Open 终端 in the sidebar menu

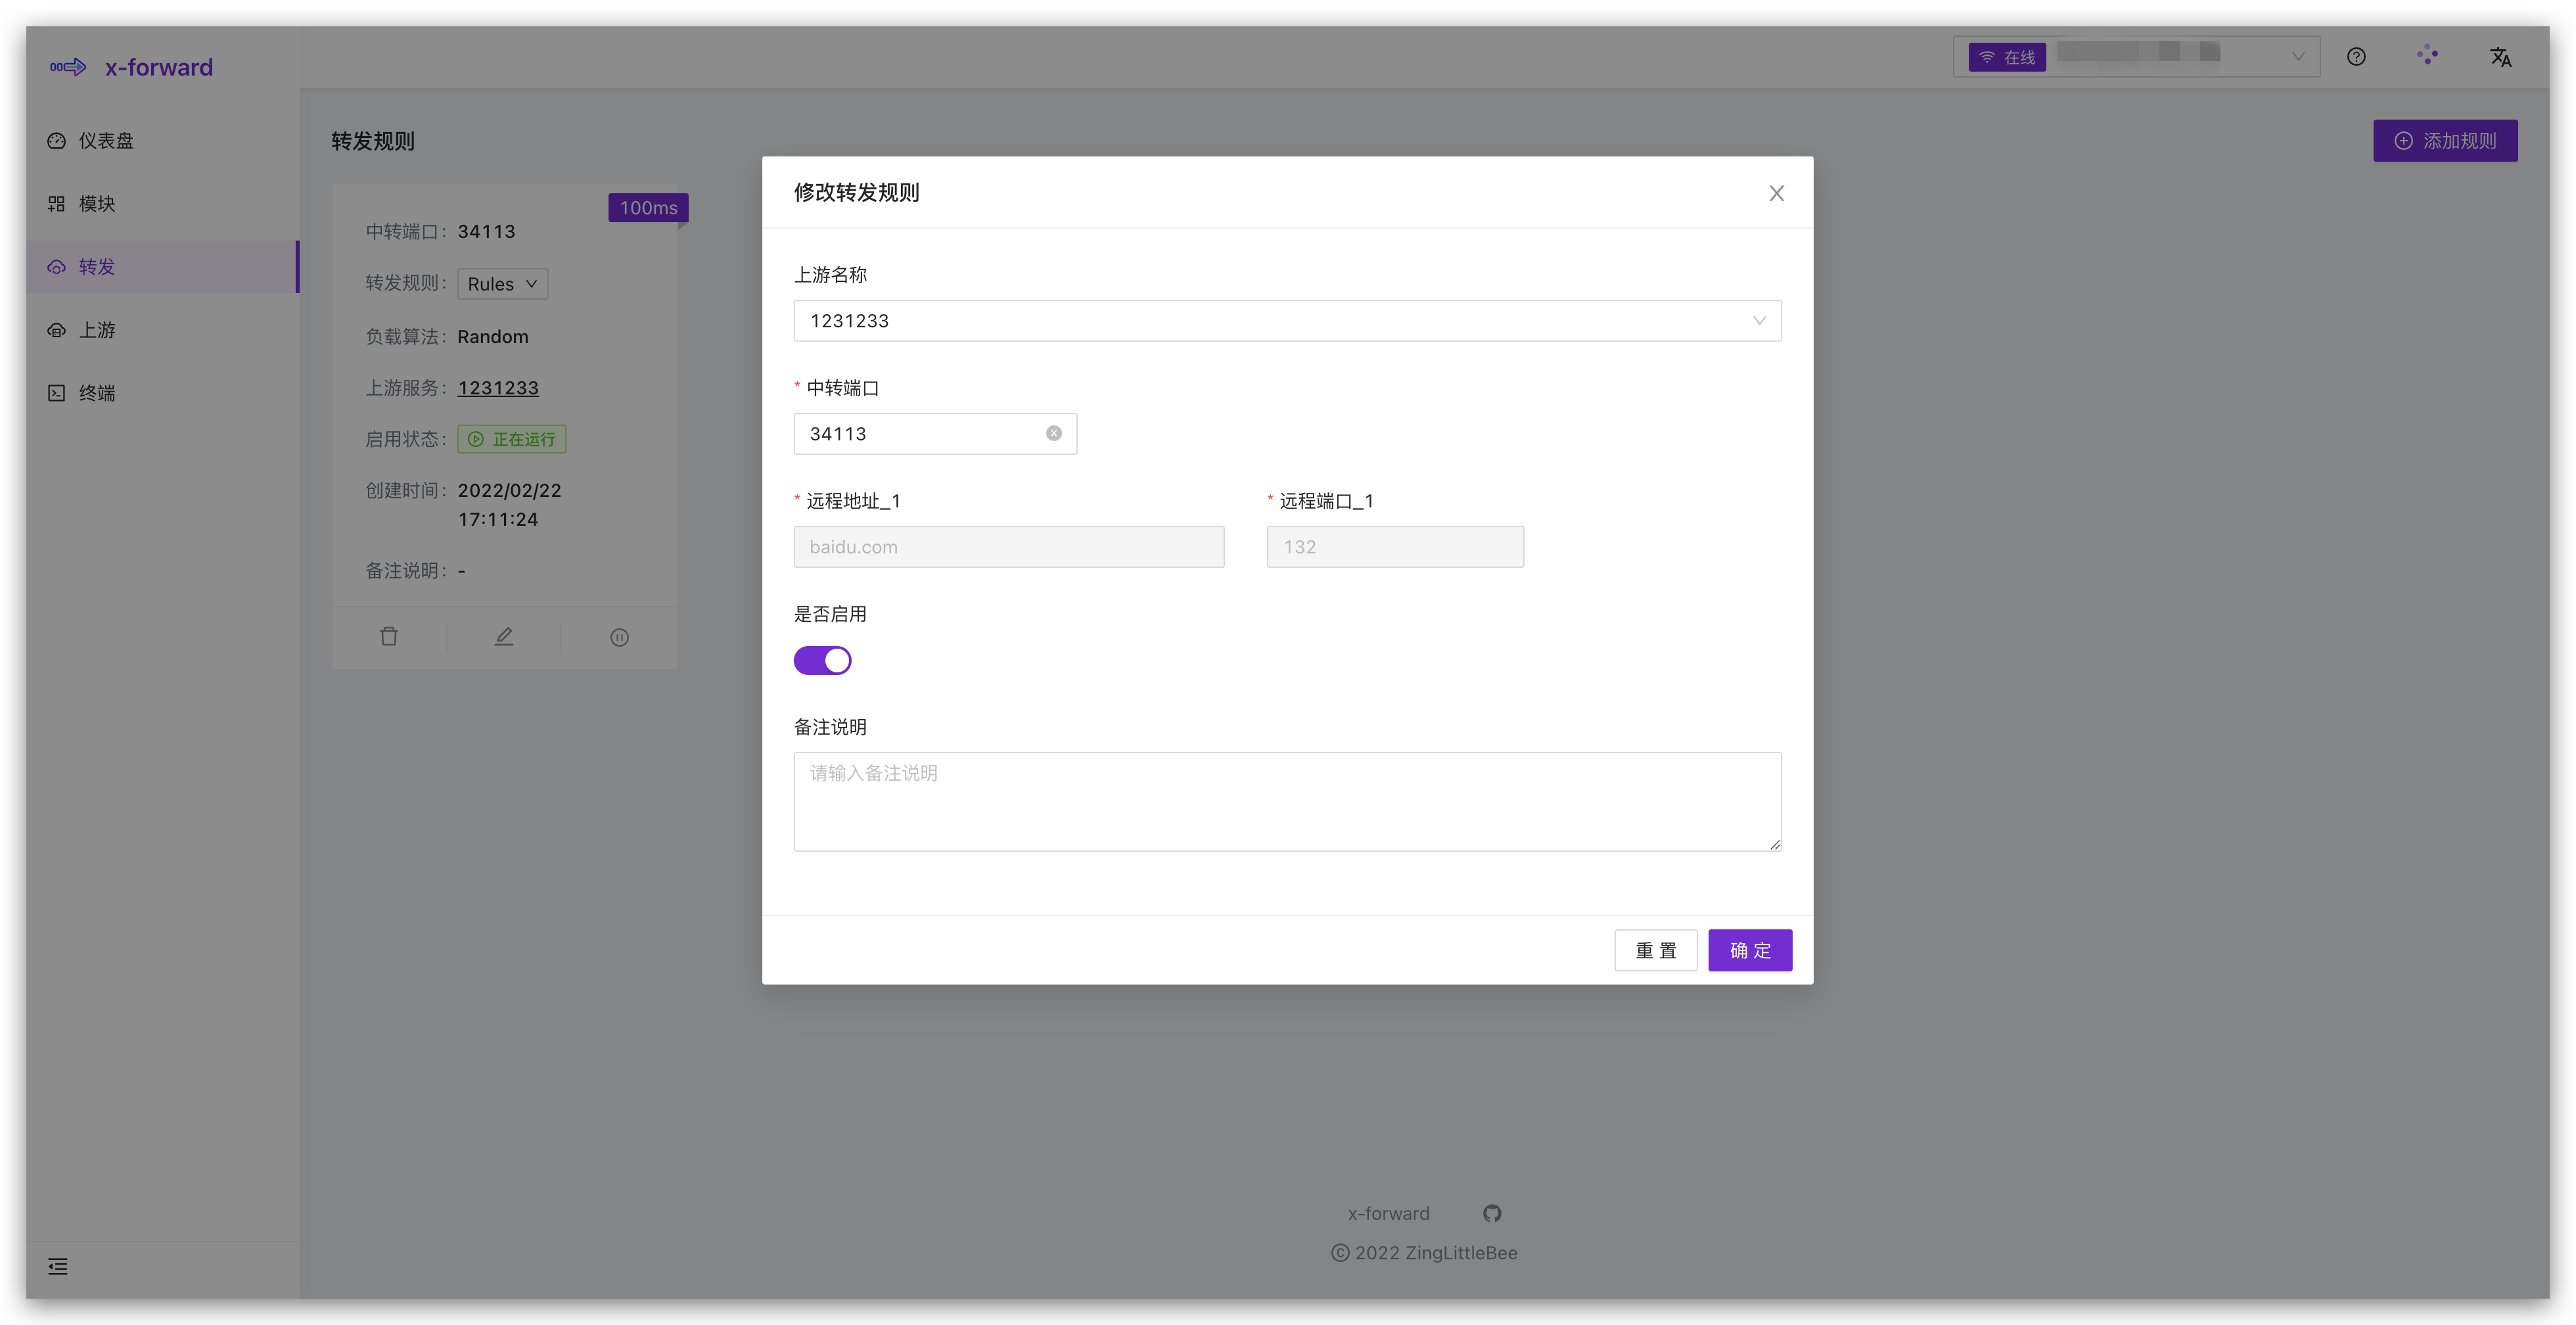tap(97, 393)
